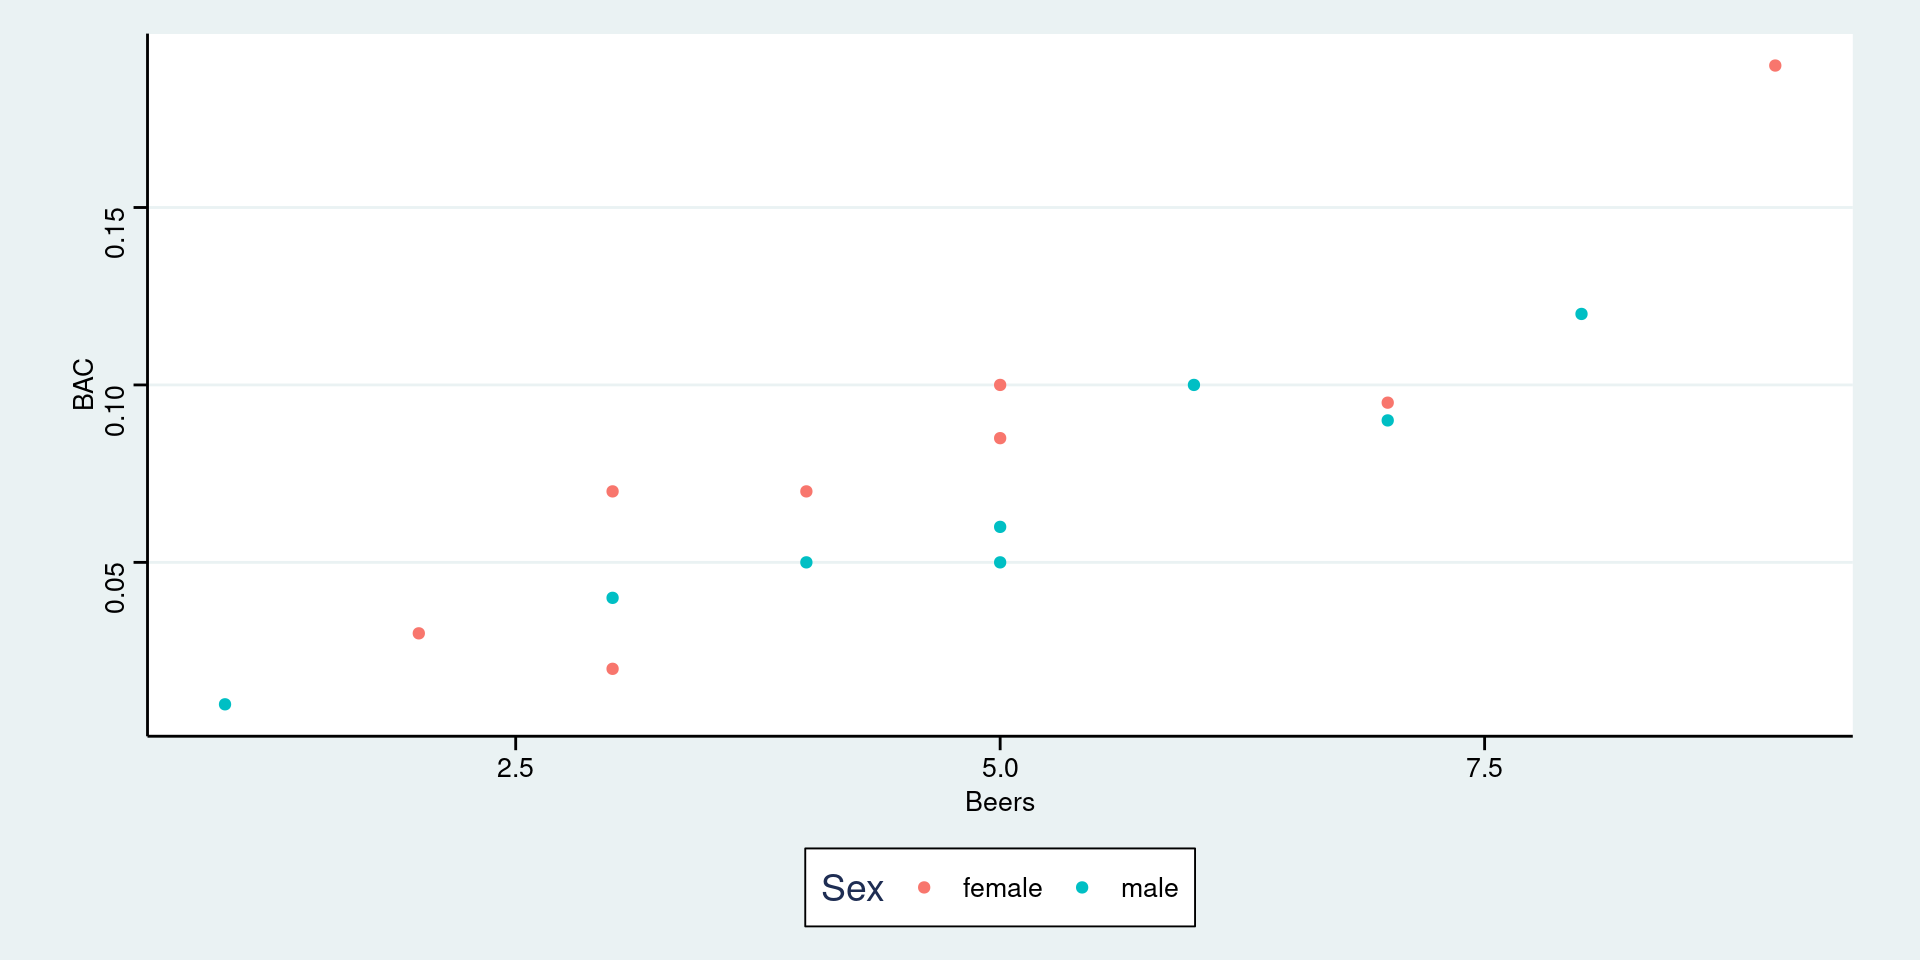Select the "male" legend label
The height and width of the screenshot is (960, 1920).
pos(1149,888)
